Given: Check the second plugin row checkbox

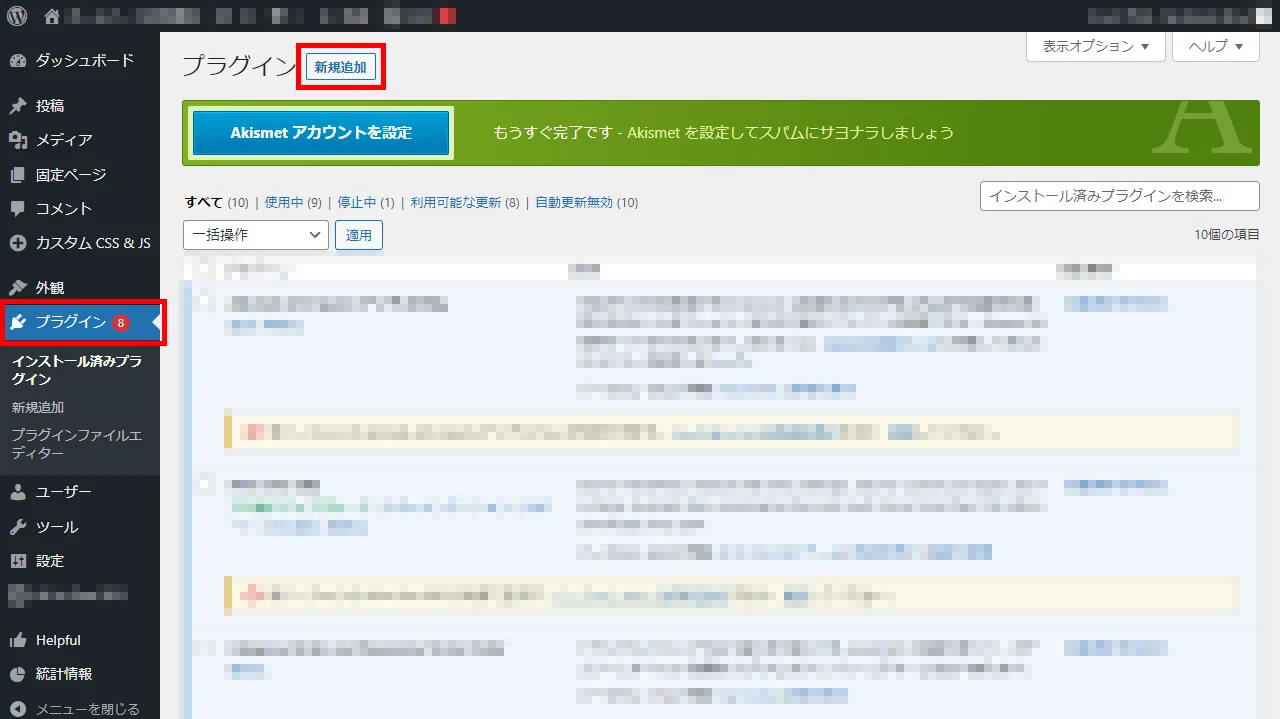Looking at the screenshot, I should click(x=204, y=484).
